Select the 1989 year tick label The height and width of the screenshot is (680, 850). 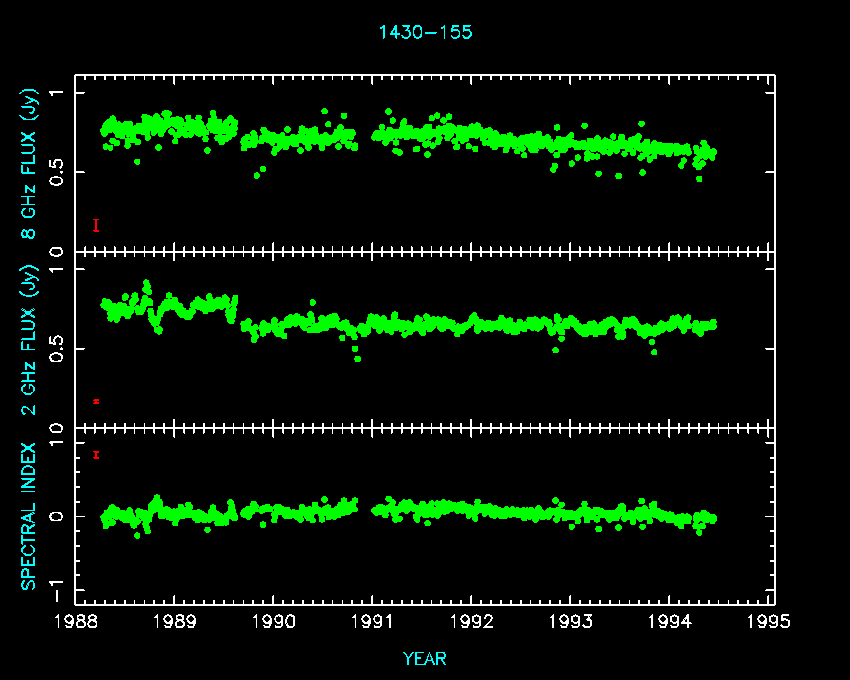(x=175, y=622)
